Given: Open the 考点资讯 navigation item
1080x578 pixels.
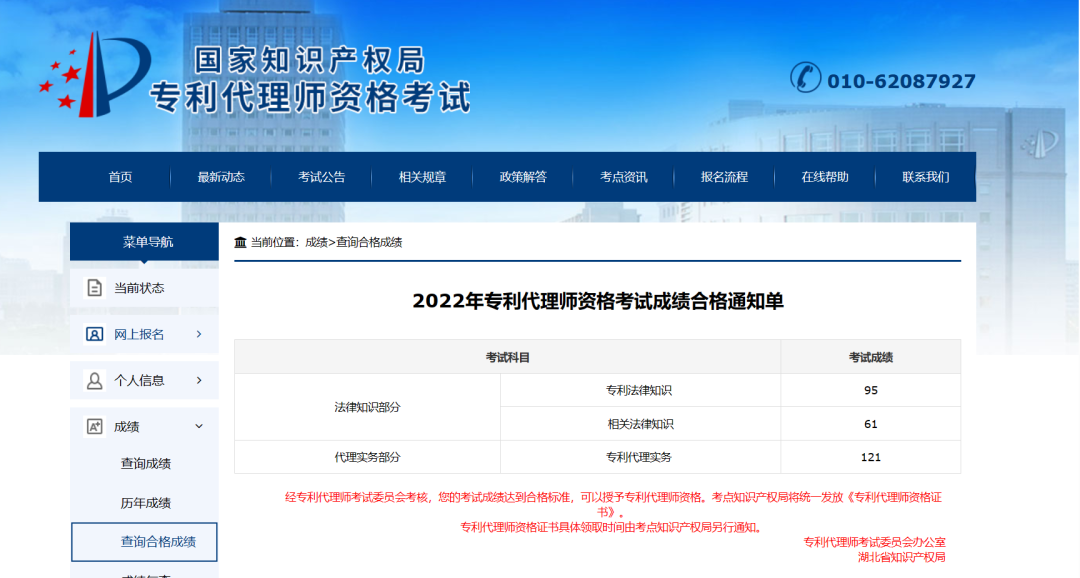Looking at the screenshot, I should 623,177.
